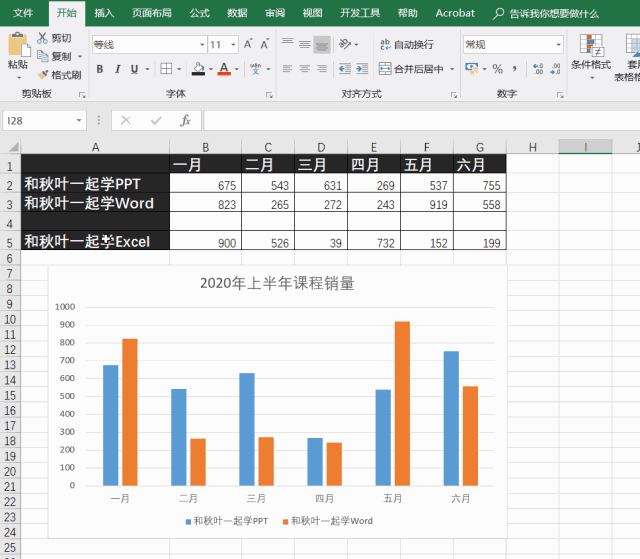Toggle middle vertical alignment
This screenshot has width=640, height=559.
(305, 44)
